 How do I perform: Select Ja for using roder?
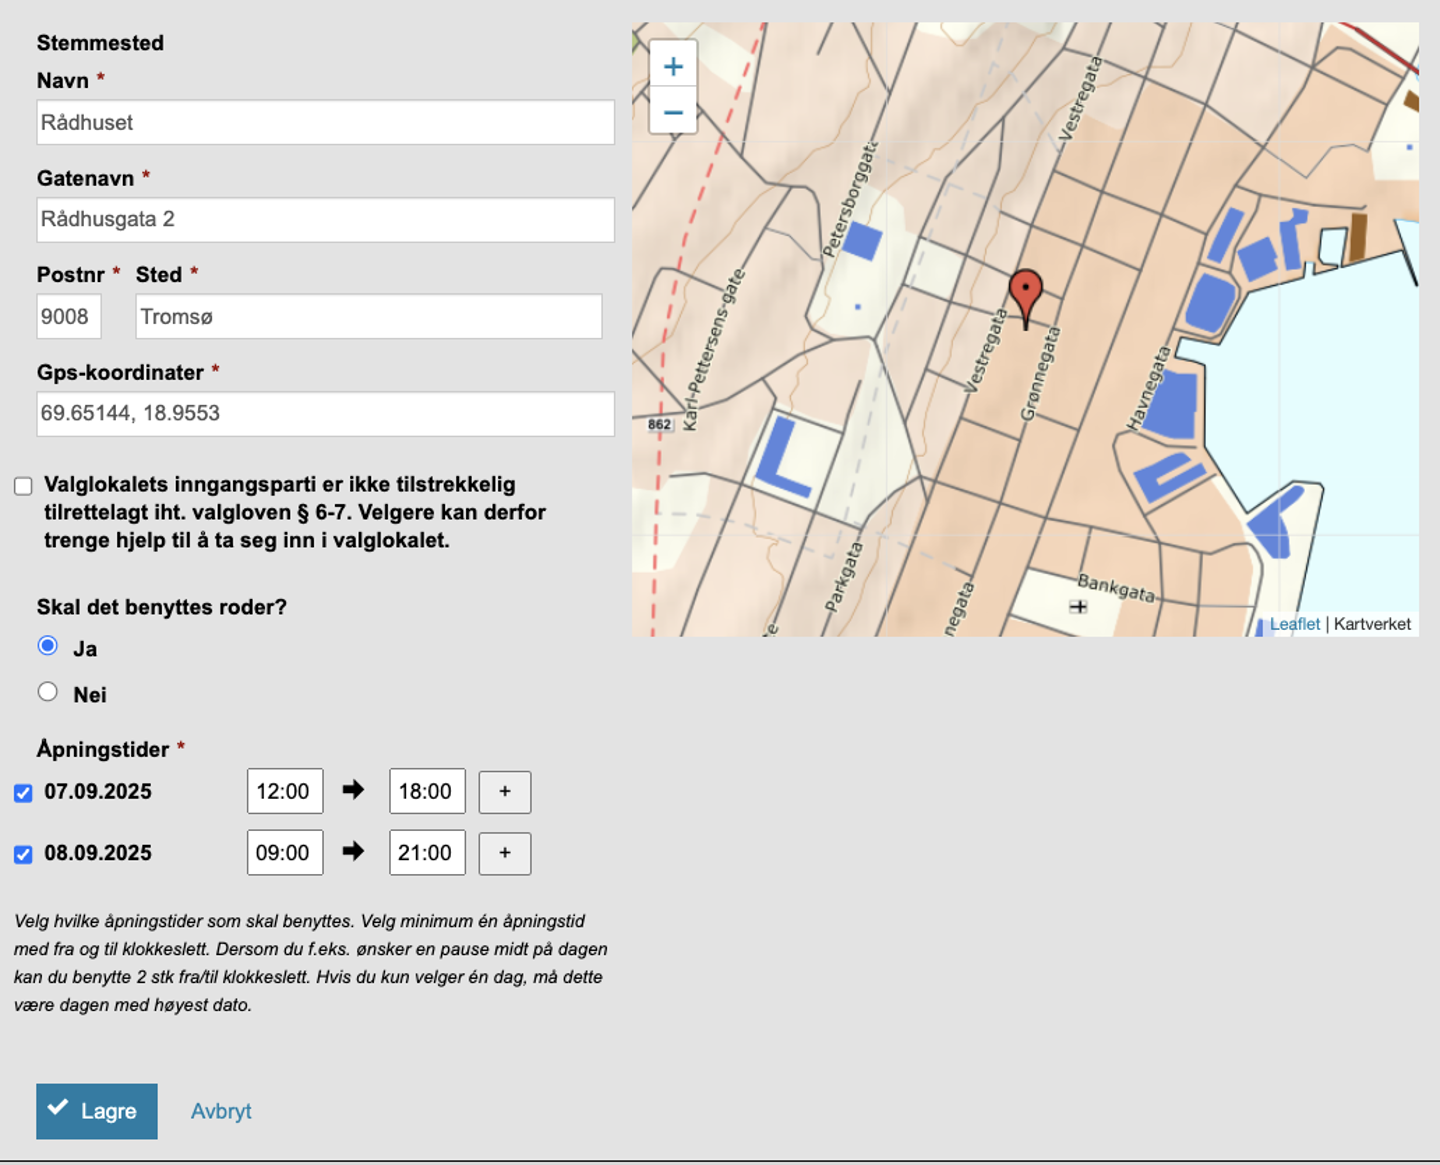47,646
